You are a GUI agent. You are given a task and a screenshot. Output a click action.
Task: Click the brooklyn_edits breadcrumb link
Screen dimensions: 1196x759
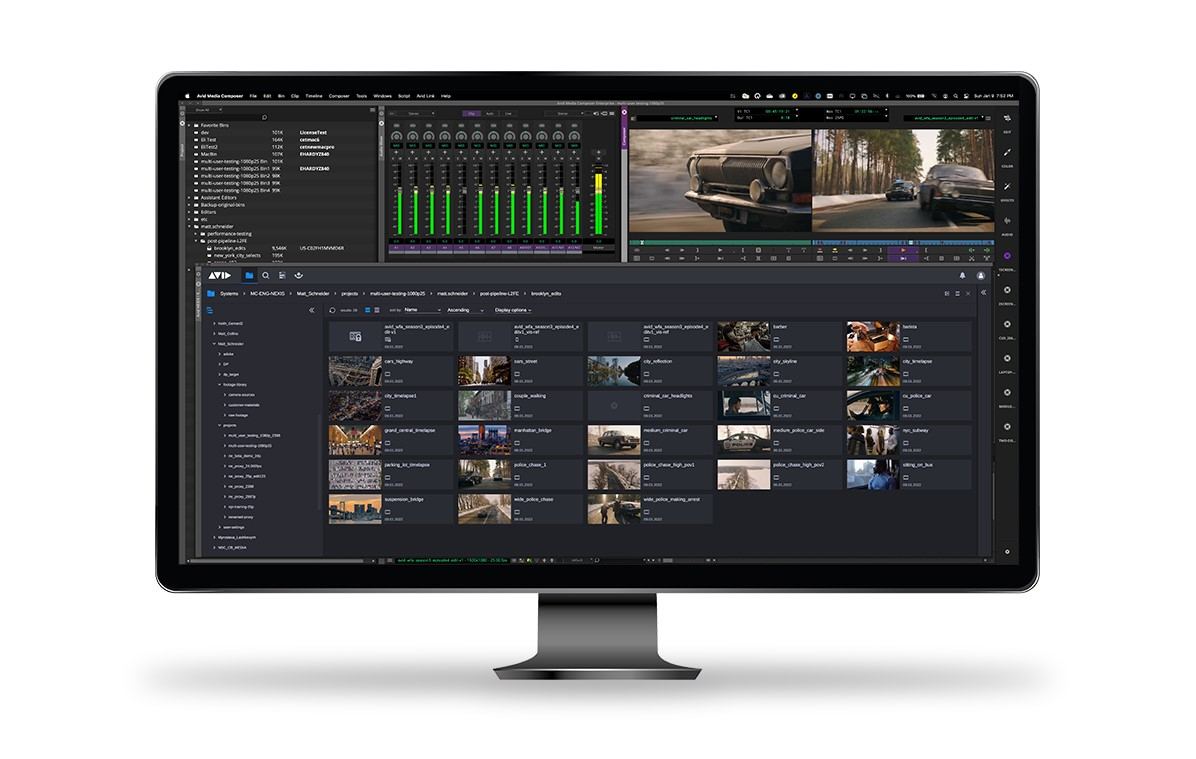[546, 293]
